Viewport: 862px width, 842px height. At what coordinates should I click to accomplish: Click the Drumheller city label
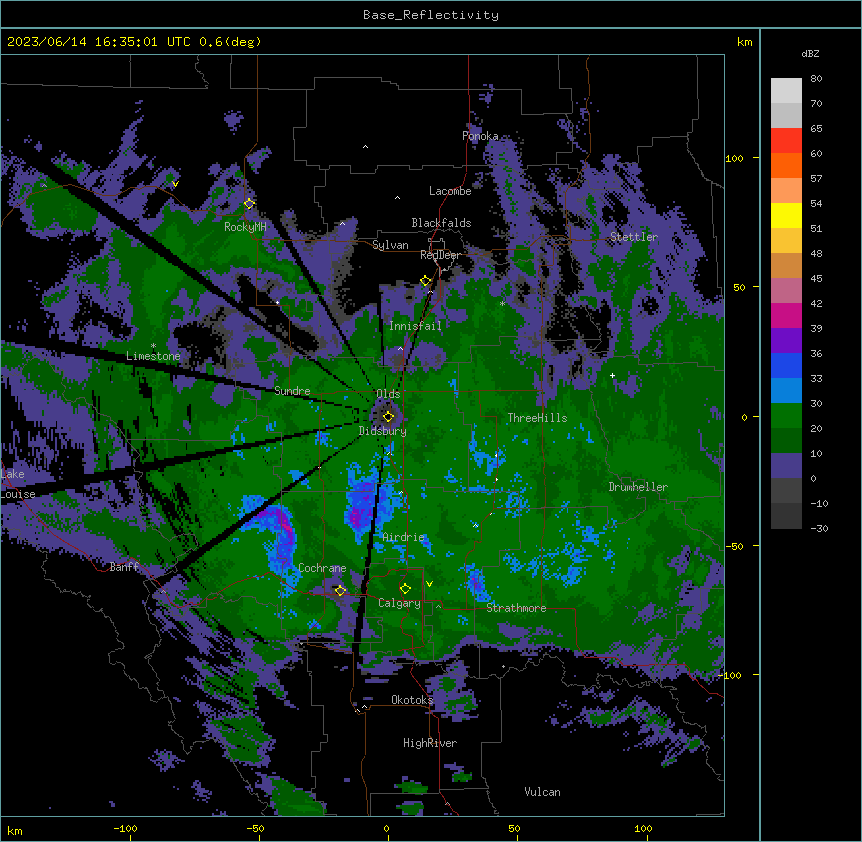pos(638,487)
